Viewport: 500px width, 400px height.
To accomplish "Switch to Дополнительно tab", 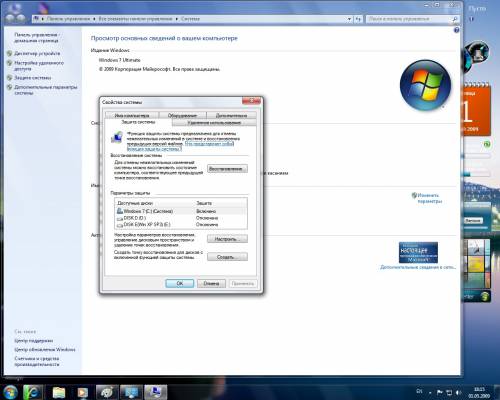I will point(231,115).
